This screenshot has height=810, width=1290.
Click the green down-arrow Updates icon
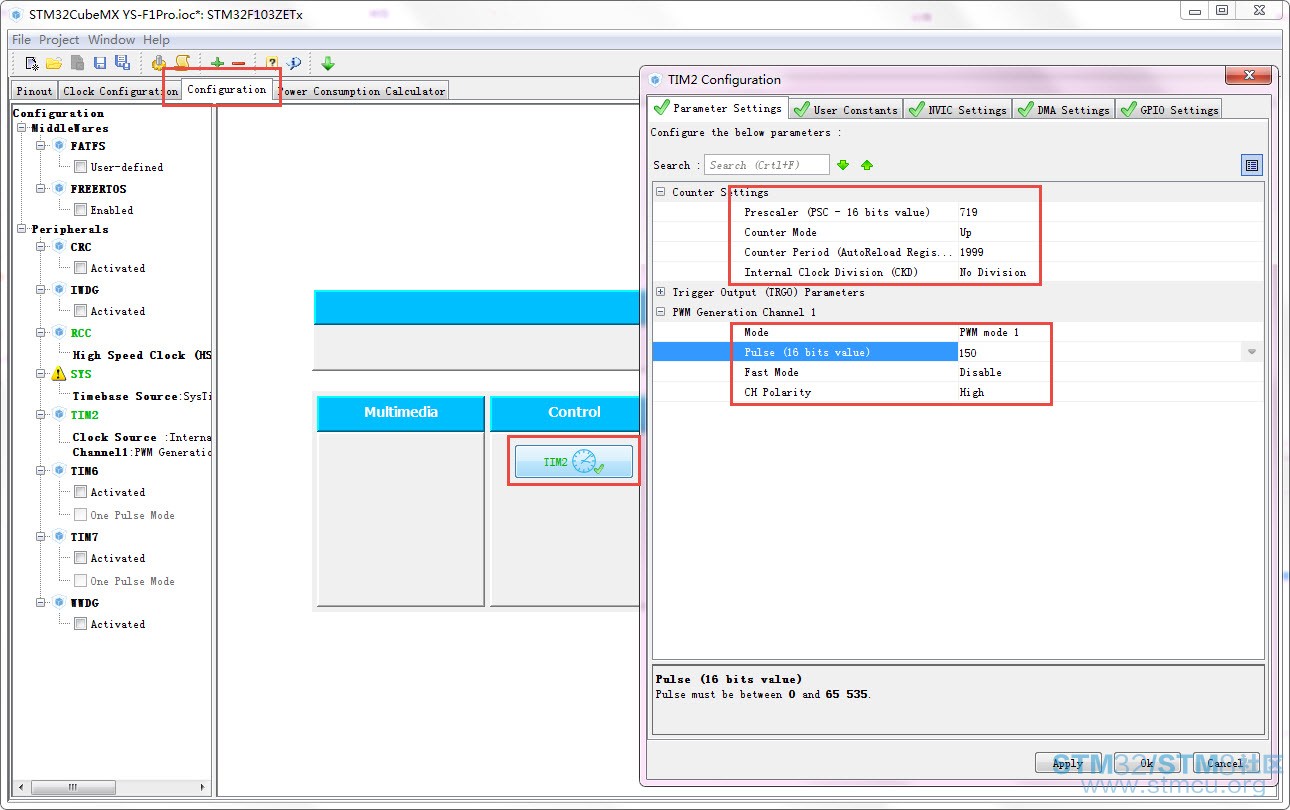pos(328,63)
